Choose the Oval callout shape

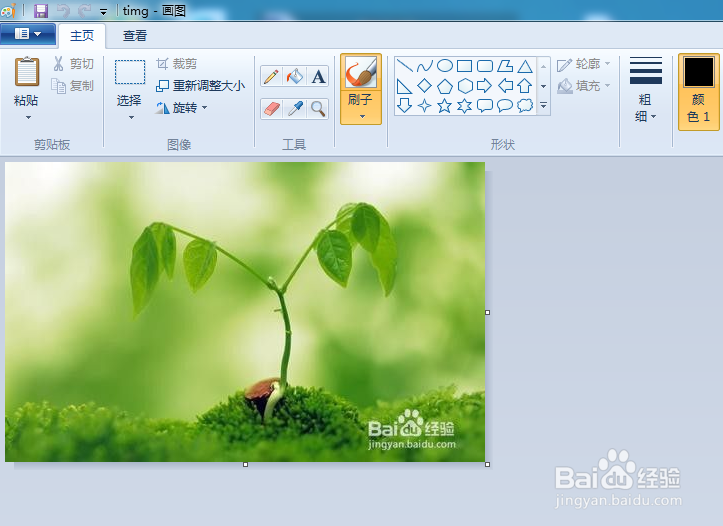click(505, 106)
